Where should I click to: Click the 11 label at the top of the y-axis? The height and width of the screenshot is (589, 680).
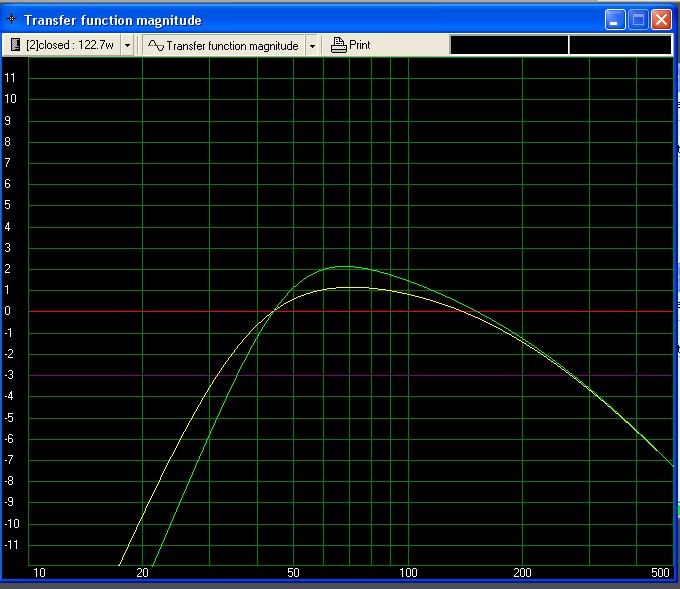click(10, 78)
